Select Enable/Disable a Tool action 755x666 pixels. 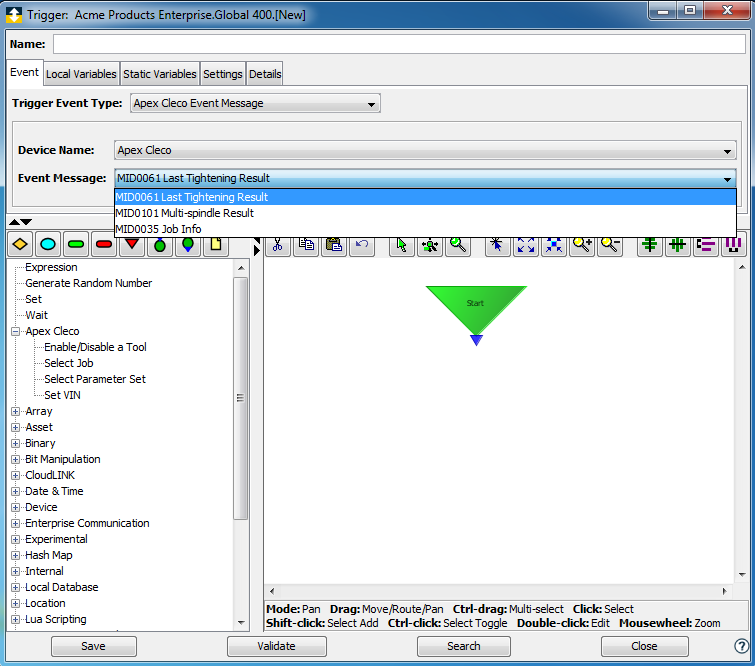(95, 347)
